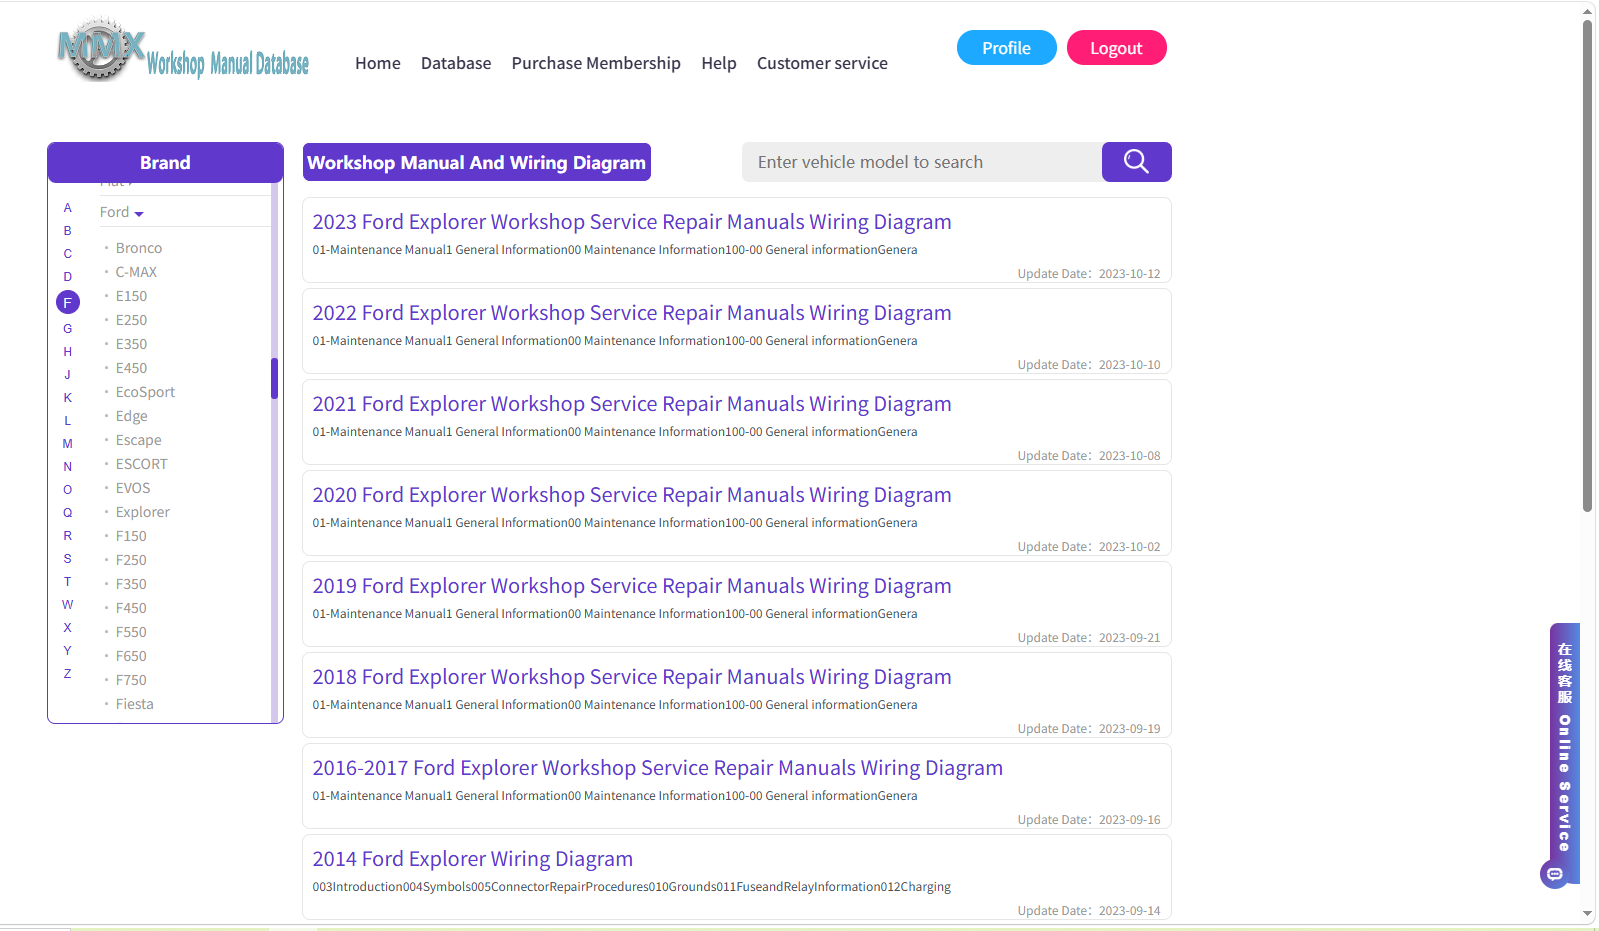Viewport: 1599px width, 931px height.
Task: Jump to brand letter D
Action: pos(68,277)
